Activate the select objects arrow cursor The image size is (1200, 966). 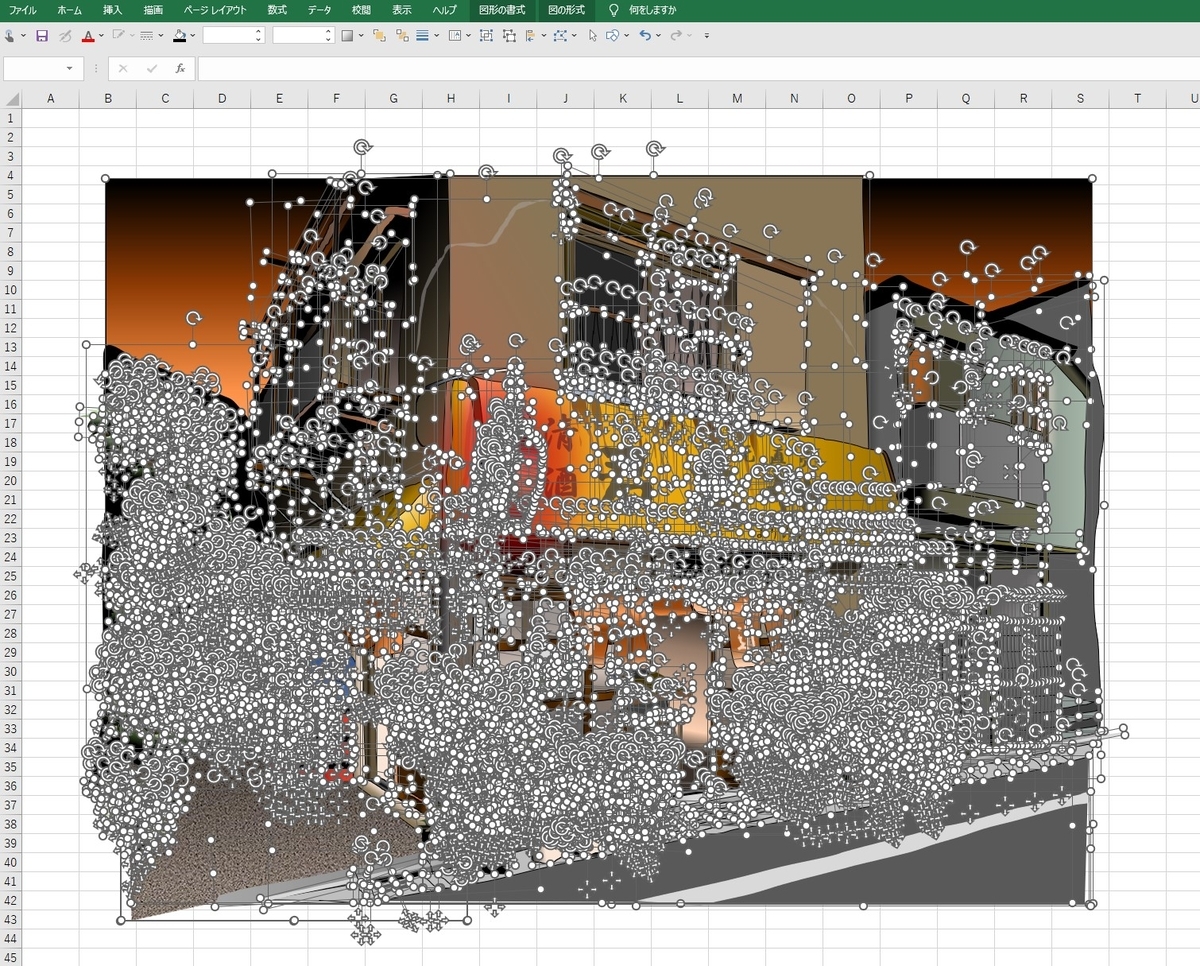pyautogui.click(x=592, y=35)
